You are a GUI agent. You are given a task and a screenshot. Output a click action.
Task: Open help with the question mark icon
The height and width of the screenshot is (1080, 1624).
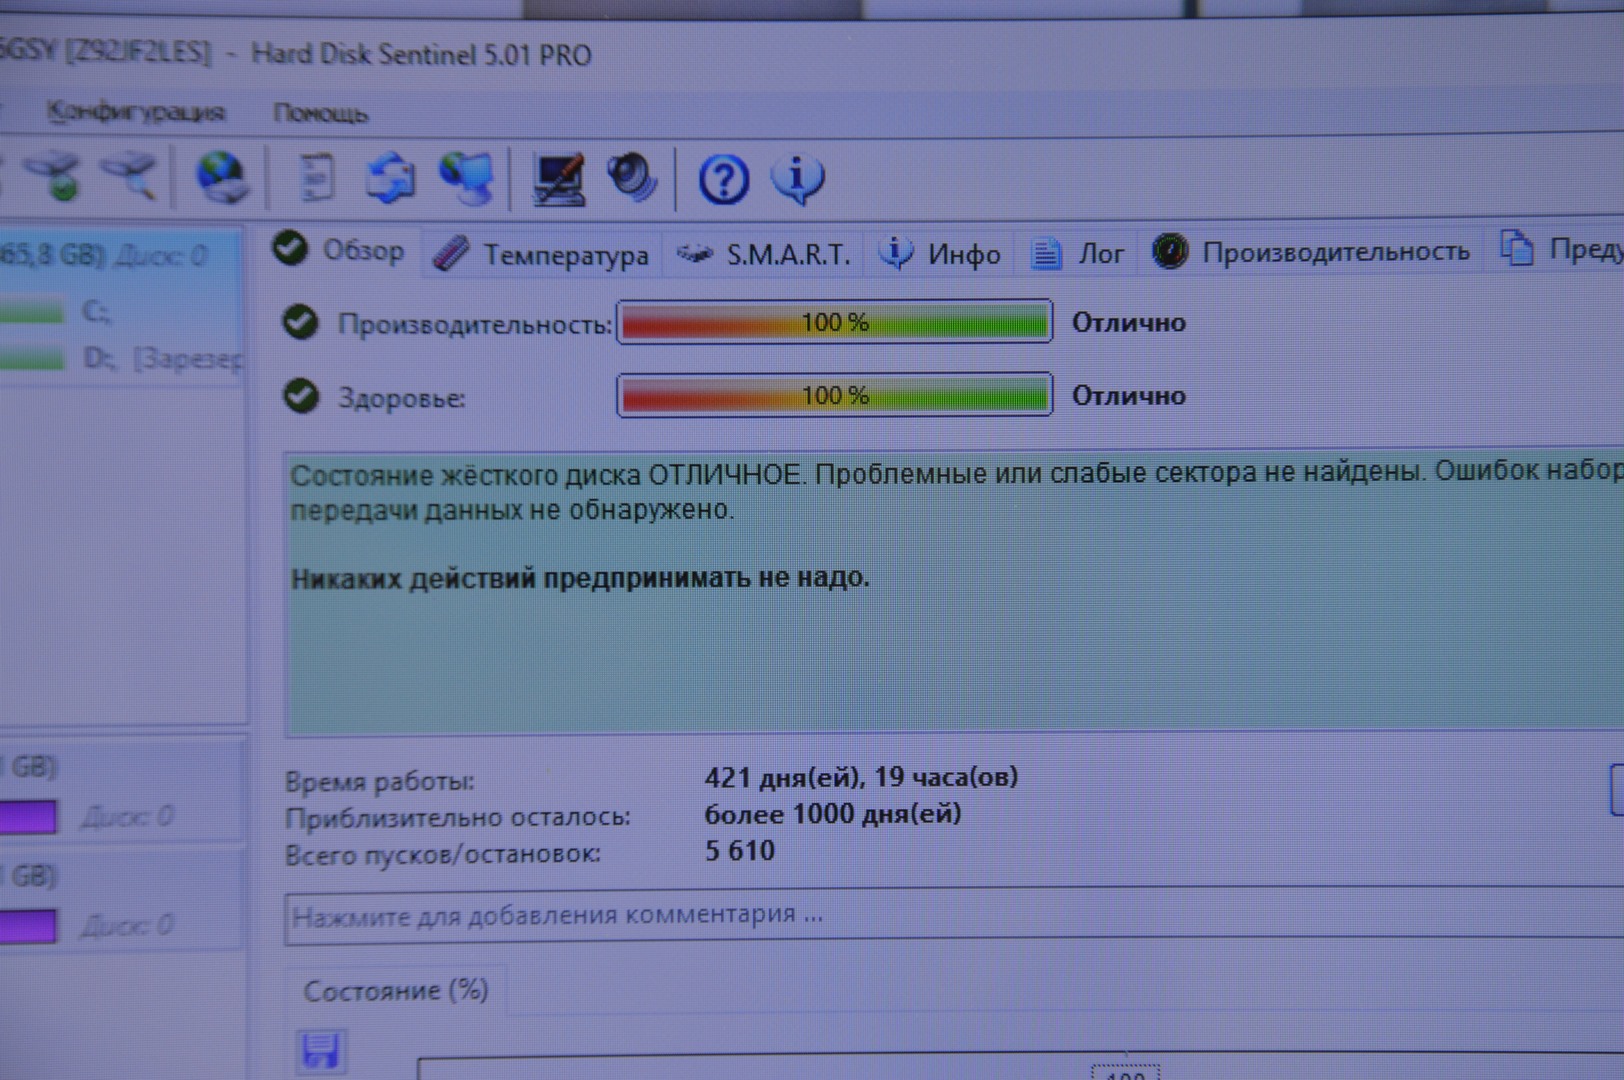pyautogui.click(x=723, y=180)
